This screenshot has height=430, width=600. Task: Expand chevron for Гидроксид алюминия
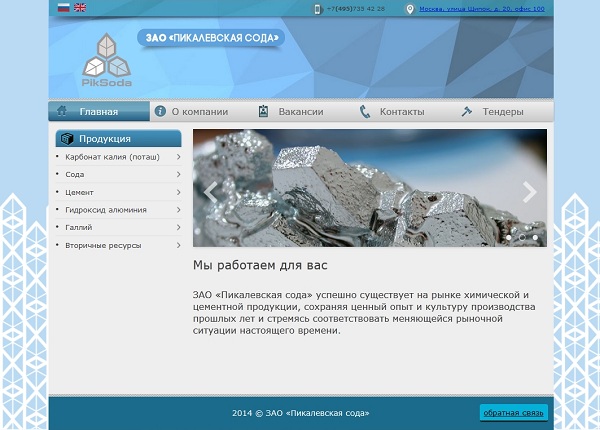point(178,210)
